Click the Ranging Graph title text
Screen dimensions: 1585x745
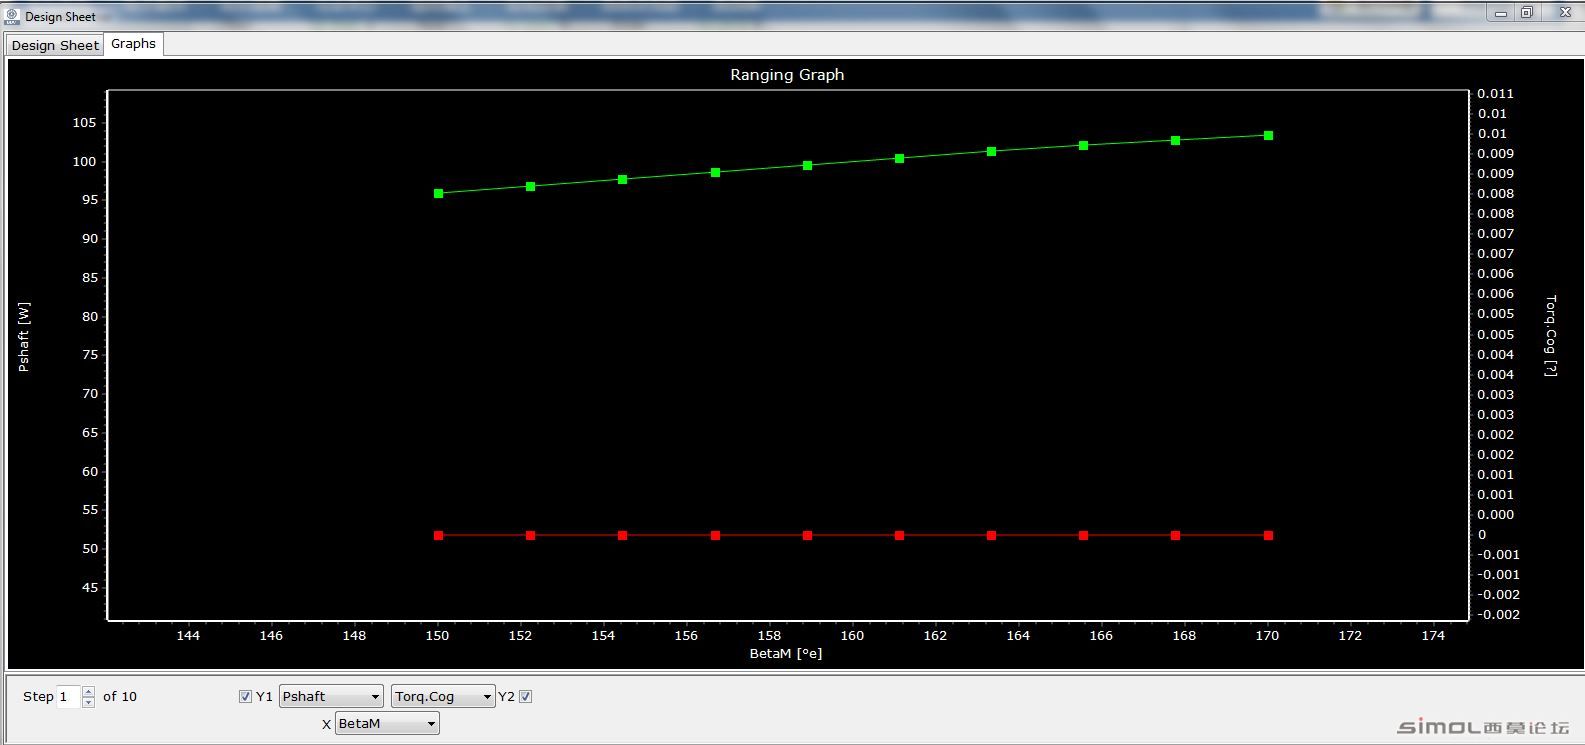click(787, 74)
